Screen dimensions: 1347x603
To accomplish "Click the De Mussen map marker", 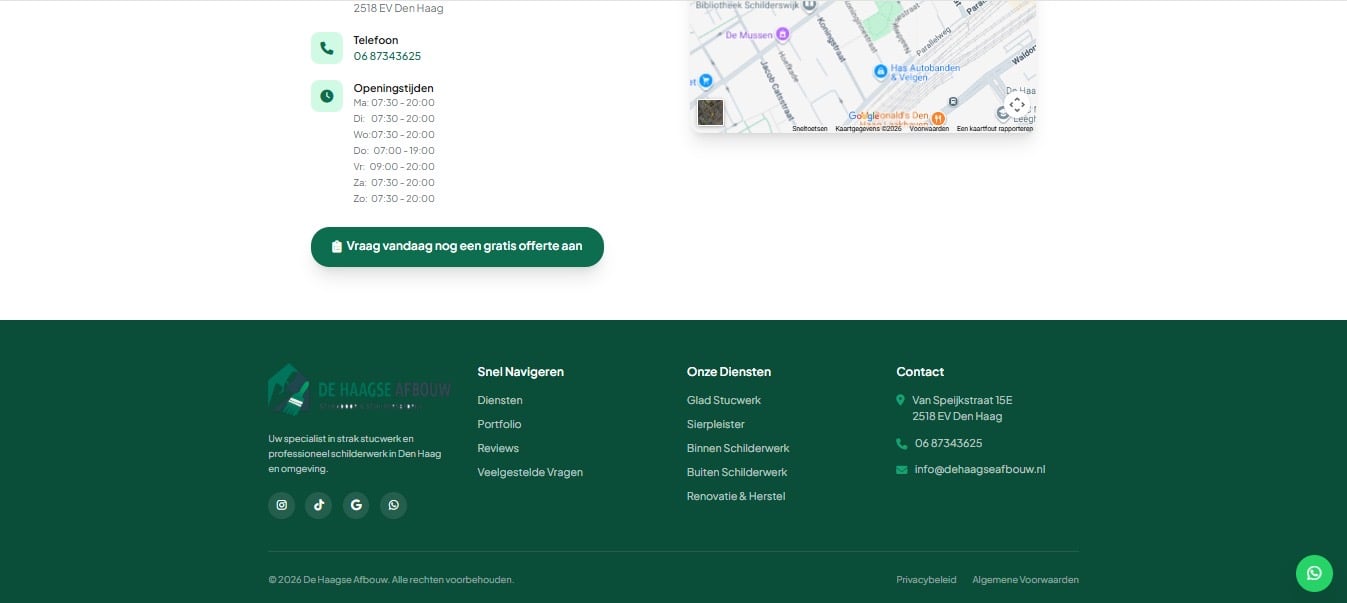I will (783, 34).
